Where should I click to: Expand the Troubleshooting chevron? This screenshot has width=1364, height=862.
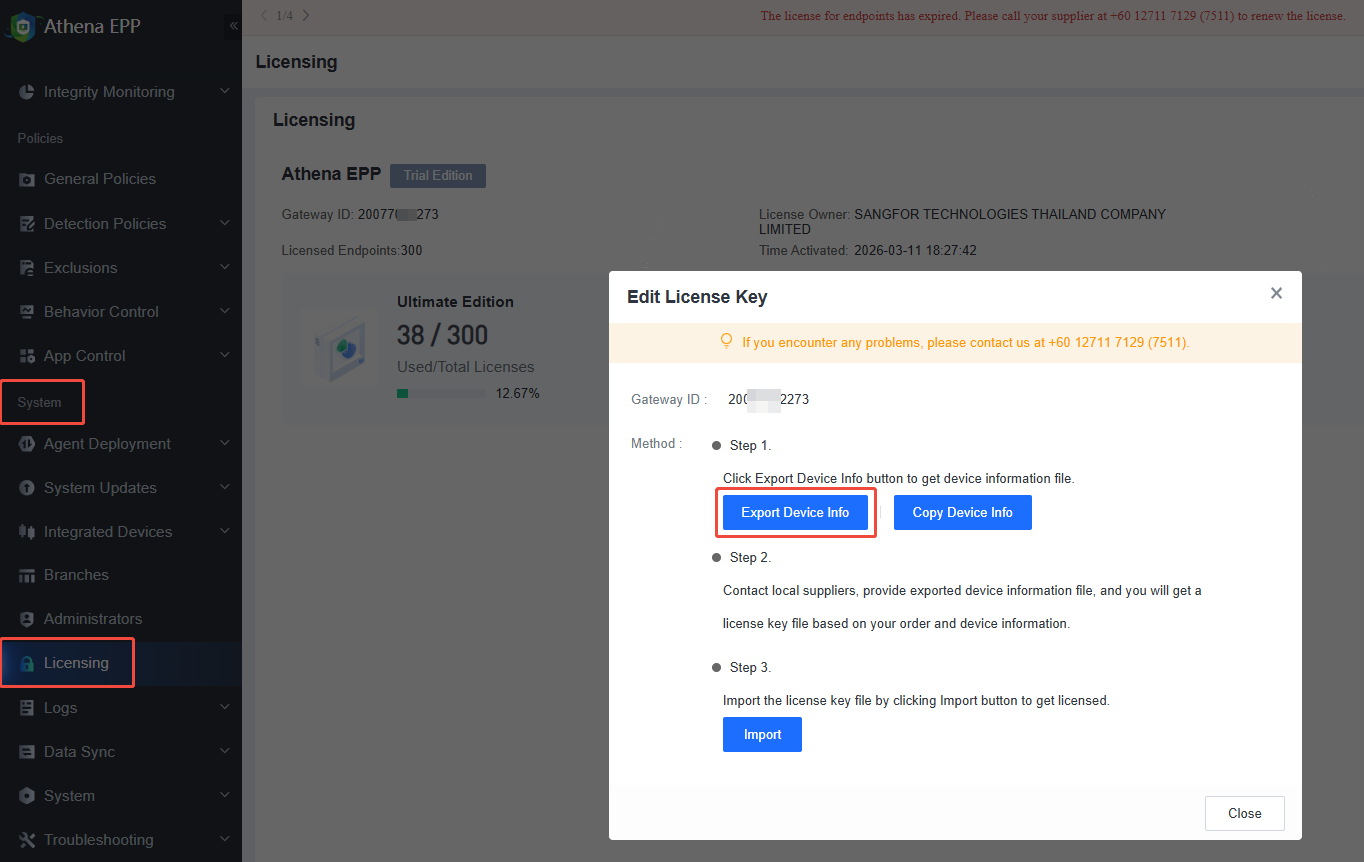pyautogui.click(x=224, y=839)
